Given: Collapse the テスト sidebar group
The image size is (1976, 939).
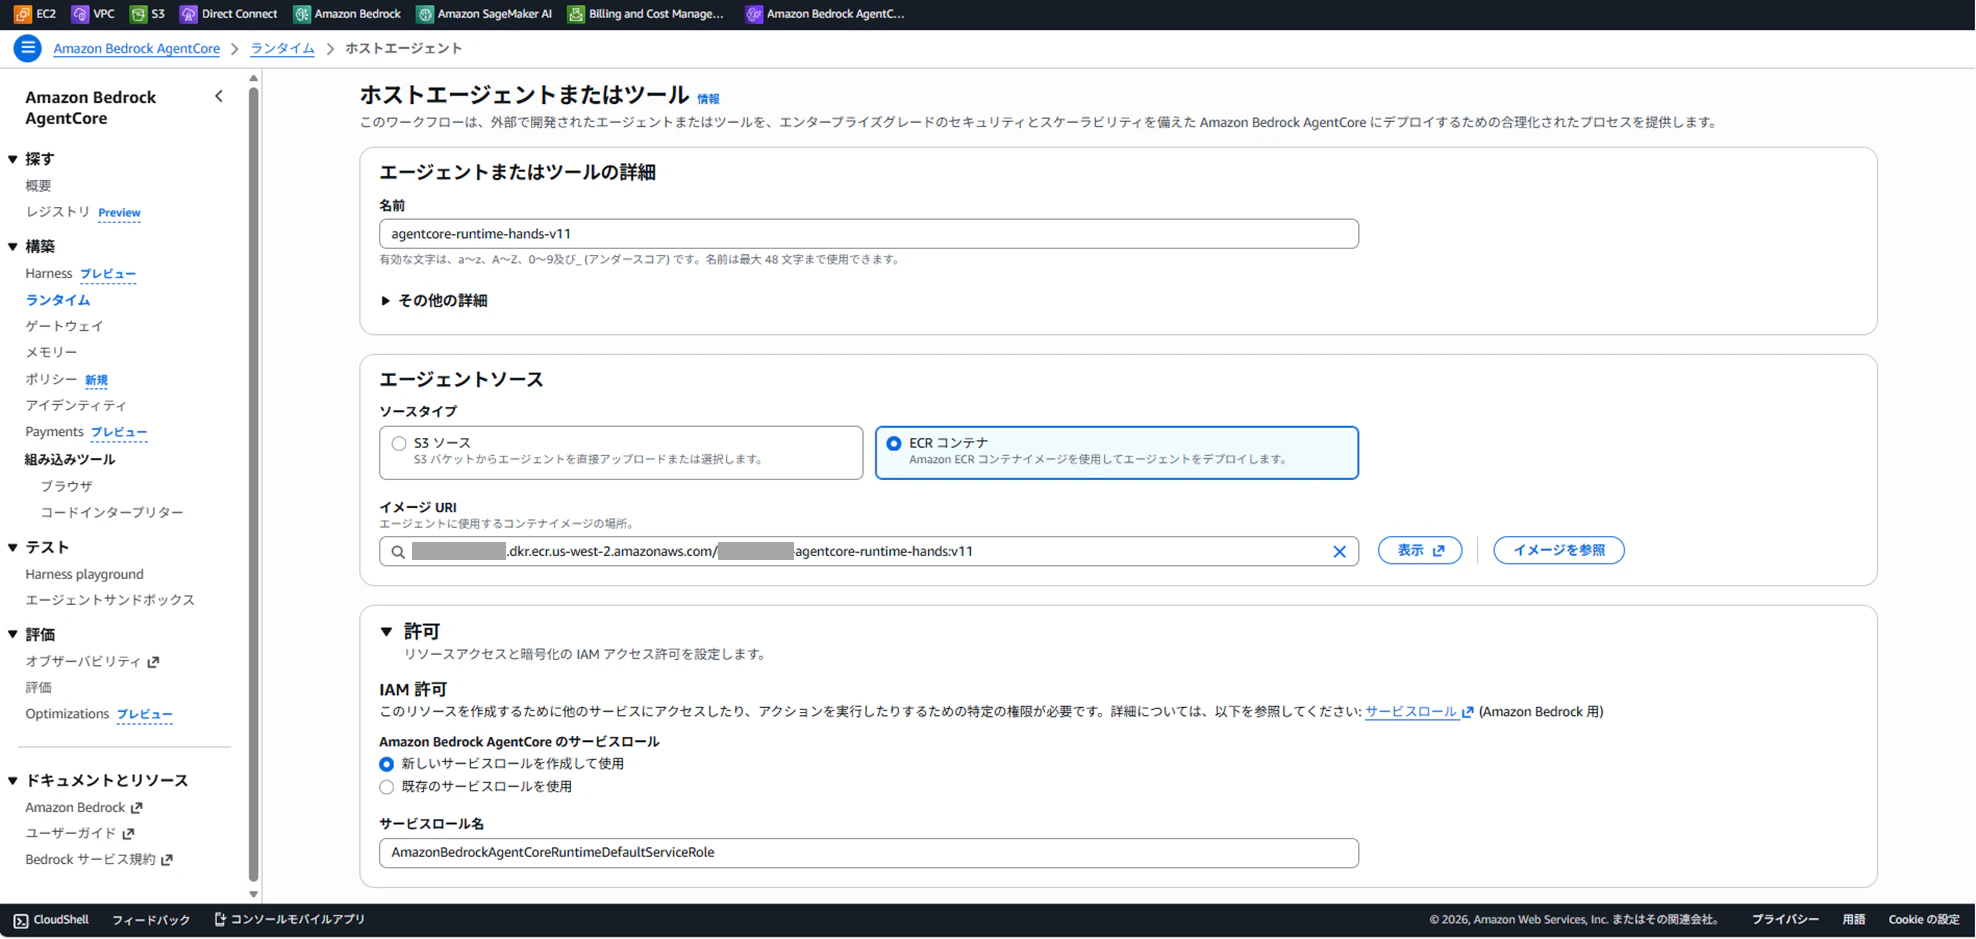Looking at the screenshot, I should (x=13, y=548).
